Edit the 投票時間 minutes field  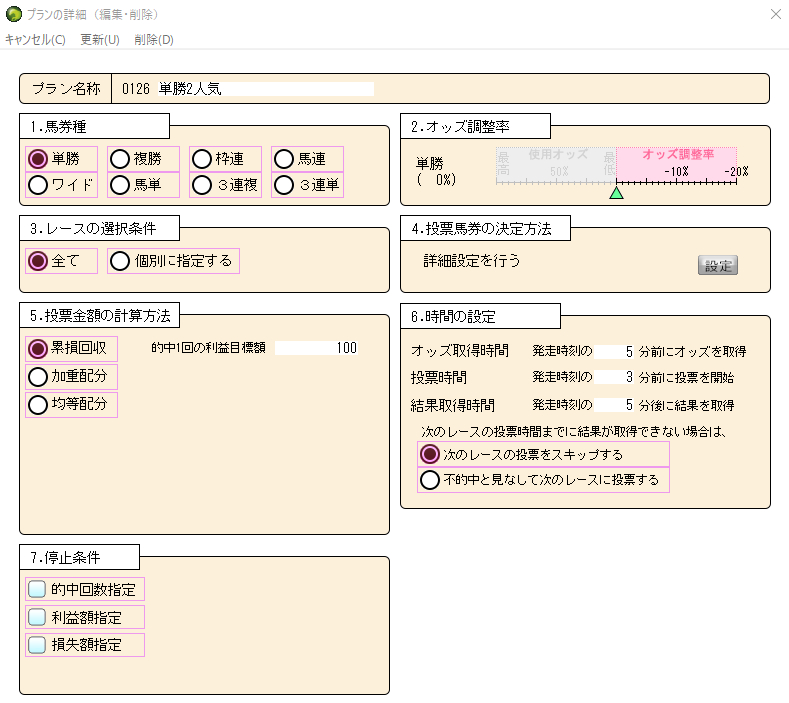(x=614, y=377)
